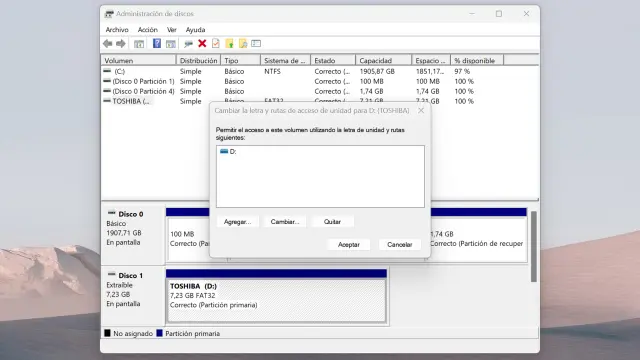This screenshot has width=640, height=360.
Task: Open the Acción menu
Action: (148, 30)
